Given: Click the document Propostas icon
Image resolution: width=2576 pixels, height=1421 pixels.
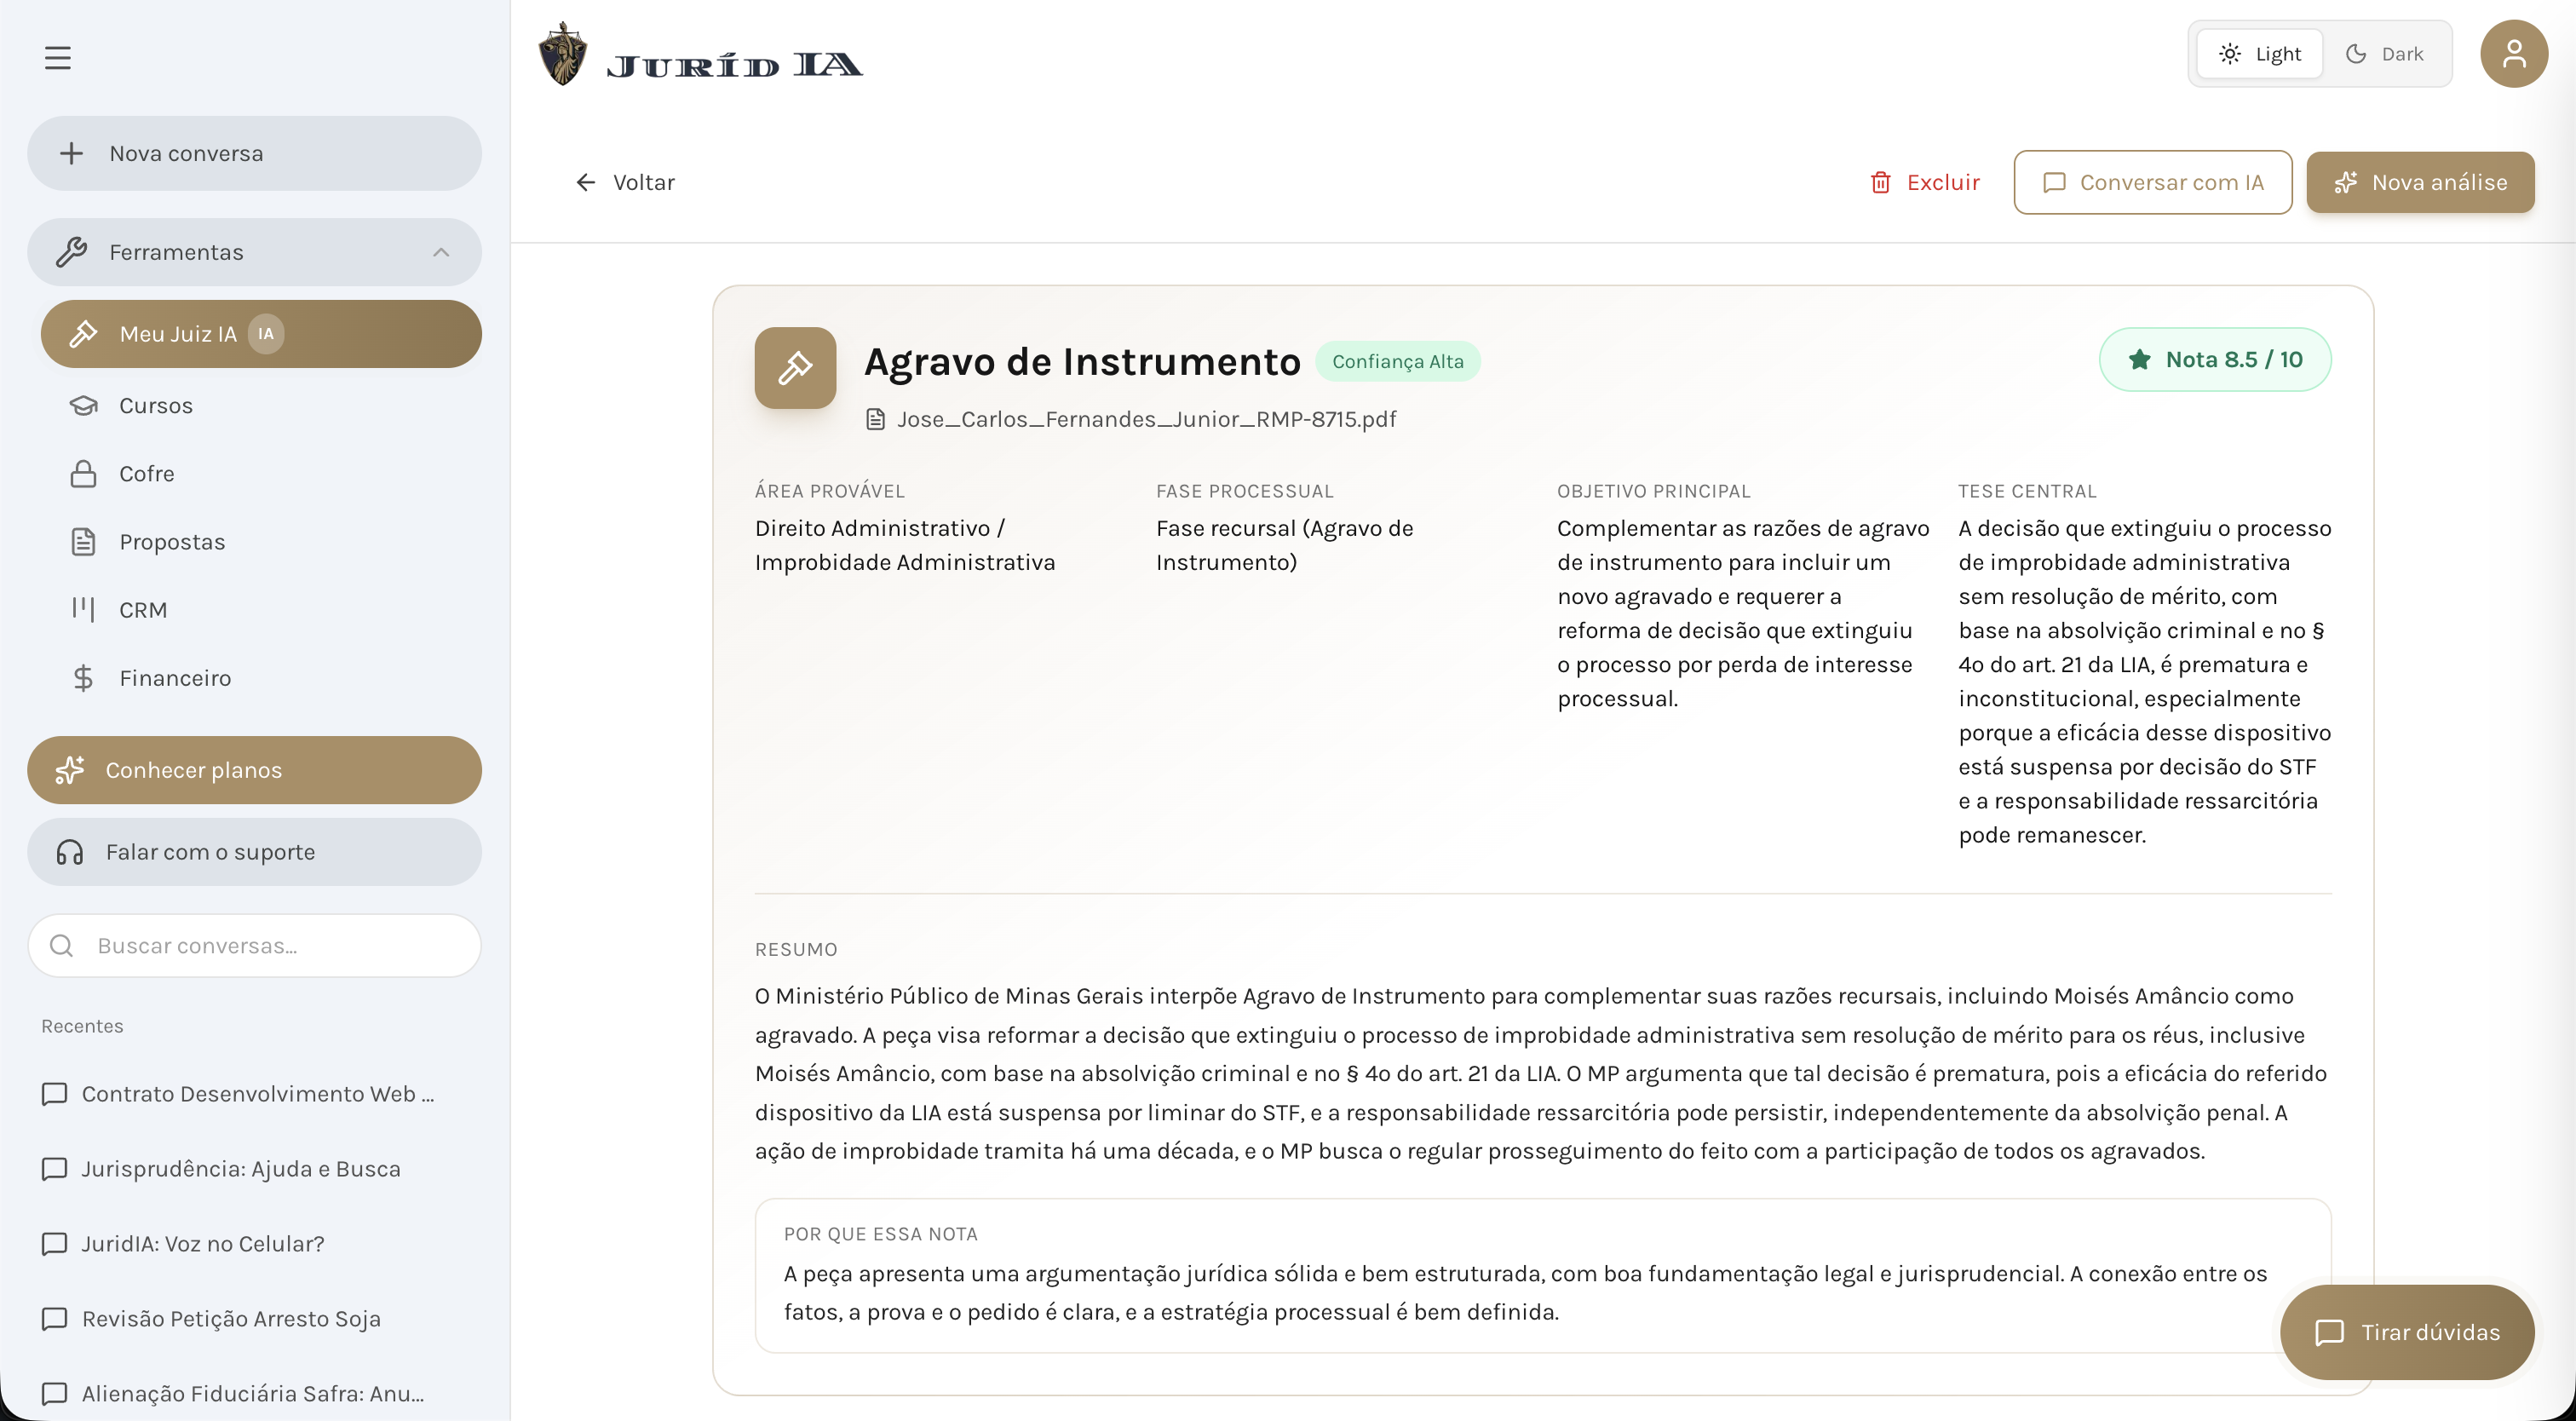Looking at the screenshot, I should point(83,542).
